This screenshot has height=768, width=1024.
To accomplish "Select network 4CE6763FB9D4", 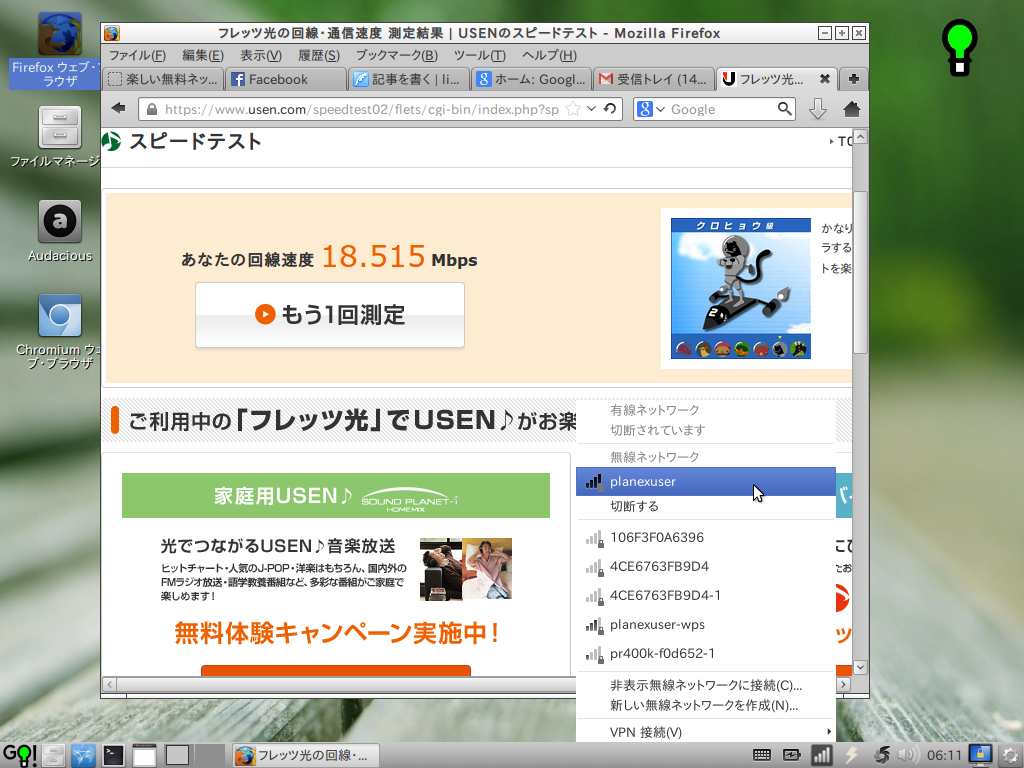I will tap(706, 566).
